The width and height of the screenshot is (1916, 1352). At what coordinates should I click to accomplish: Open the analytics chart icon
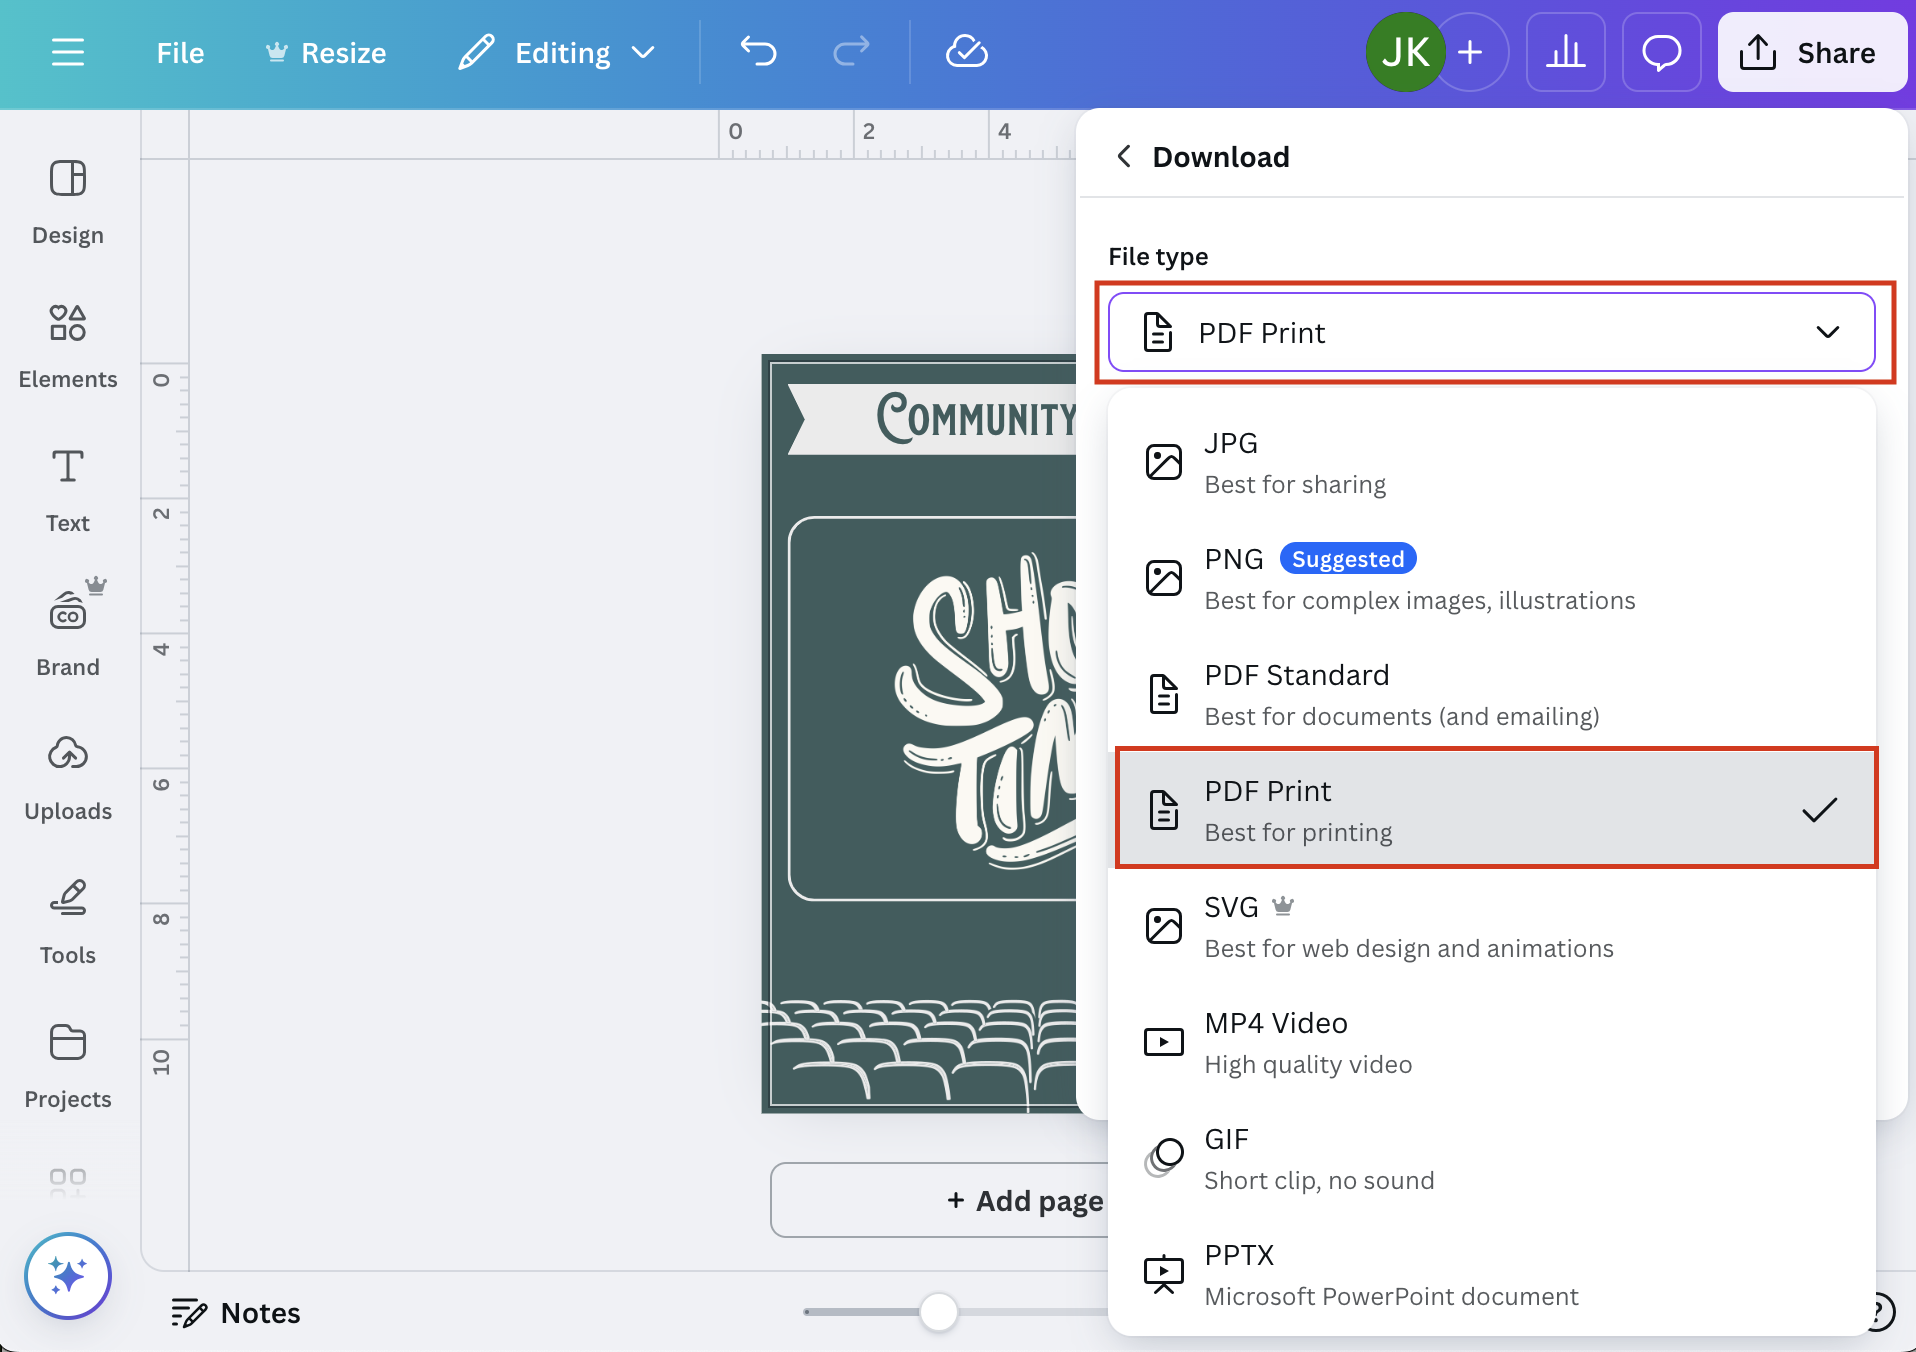1566,52
